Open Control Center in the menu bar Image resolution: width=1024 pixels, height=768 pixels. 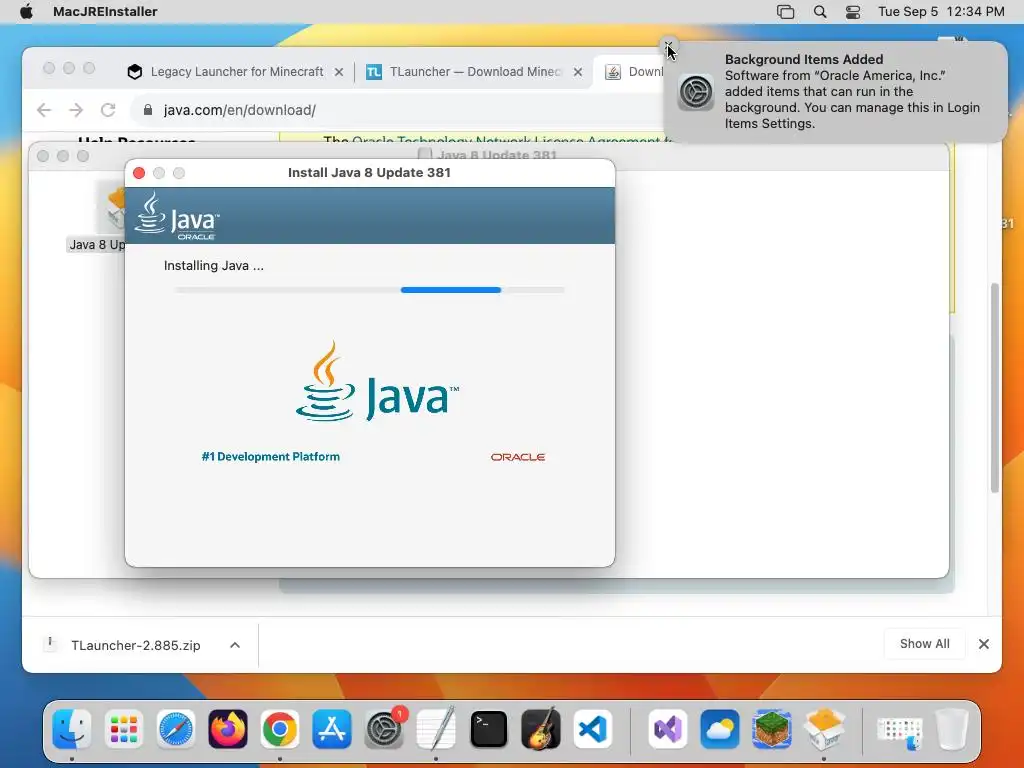coord(853,11)
